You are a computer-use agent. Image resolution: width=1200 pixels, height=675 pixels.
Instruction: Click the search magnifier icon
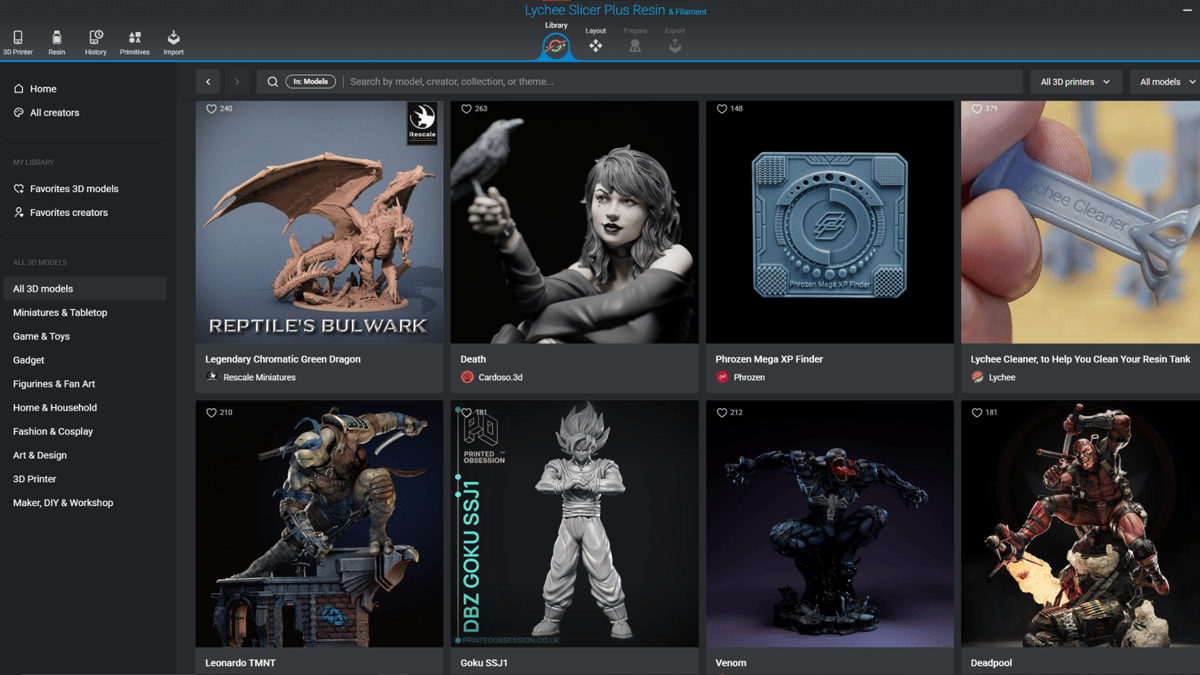(x=272, y=82)
